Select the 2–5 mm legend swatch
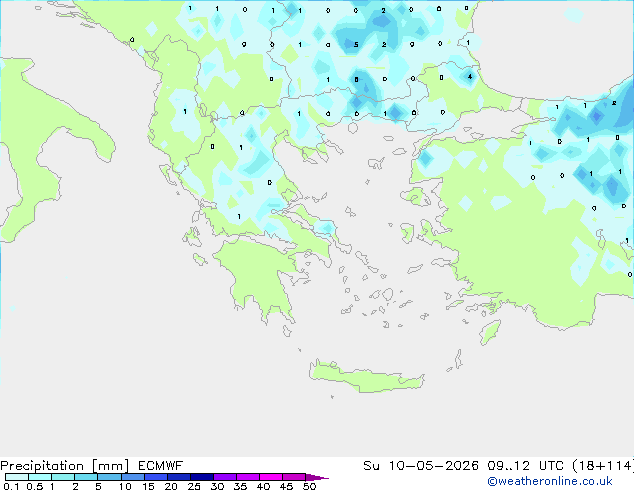This screenshot has width=634, height=490. [86, 477]
